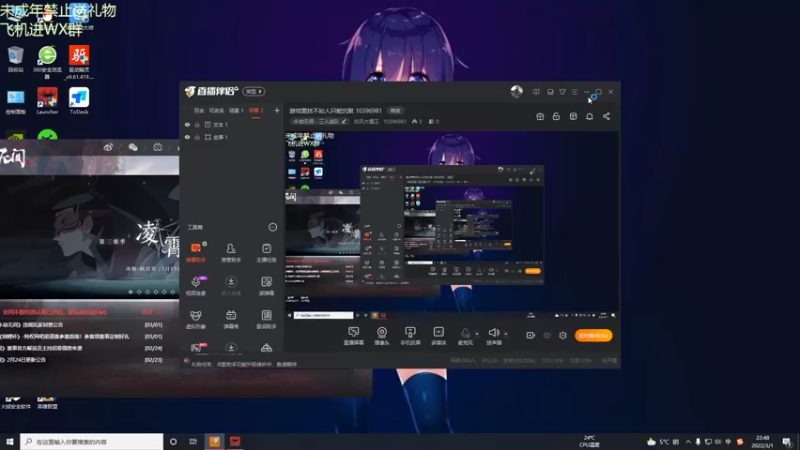Open the 主播任务 streamer tasks tool
This screenshot has height=450, width=800.
point(266,252)
